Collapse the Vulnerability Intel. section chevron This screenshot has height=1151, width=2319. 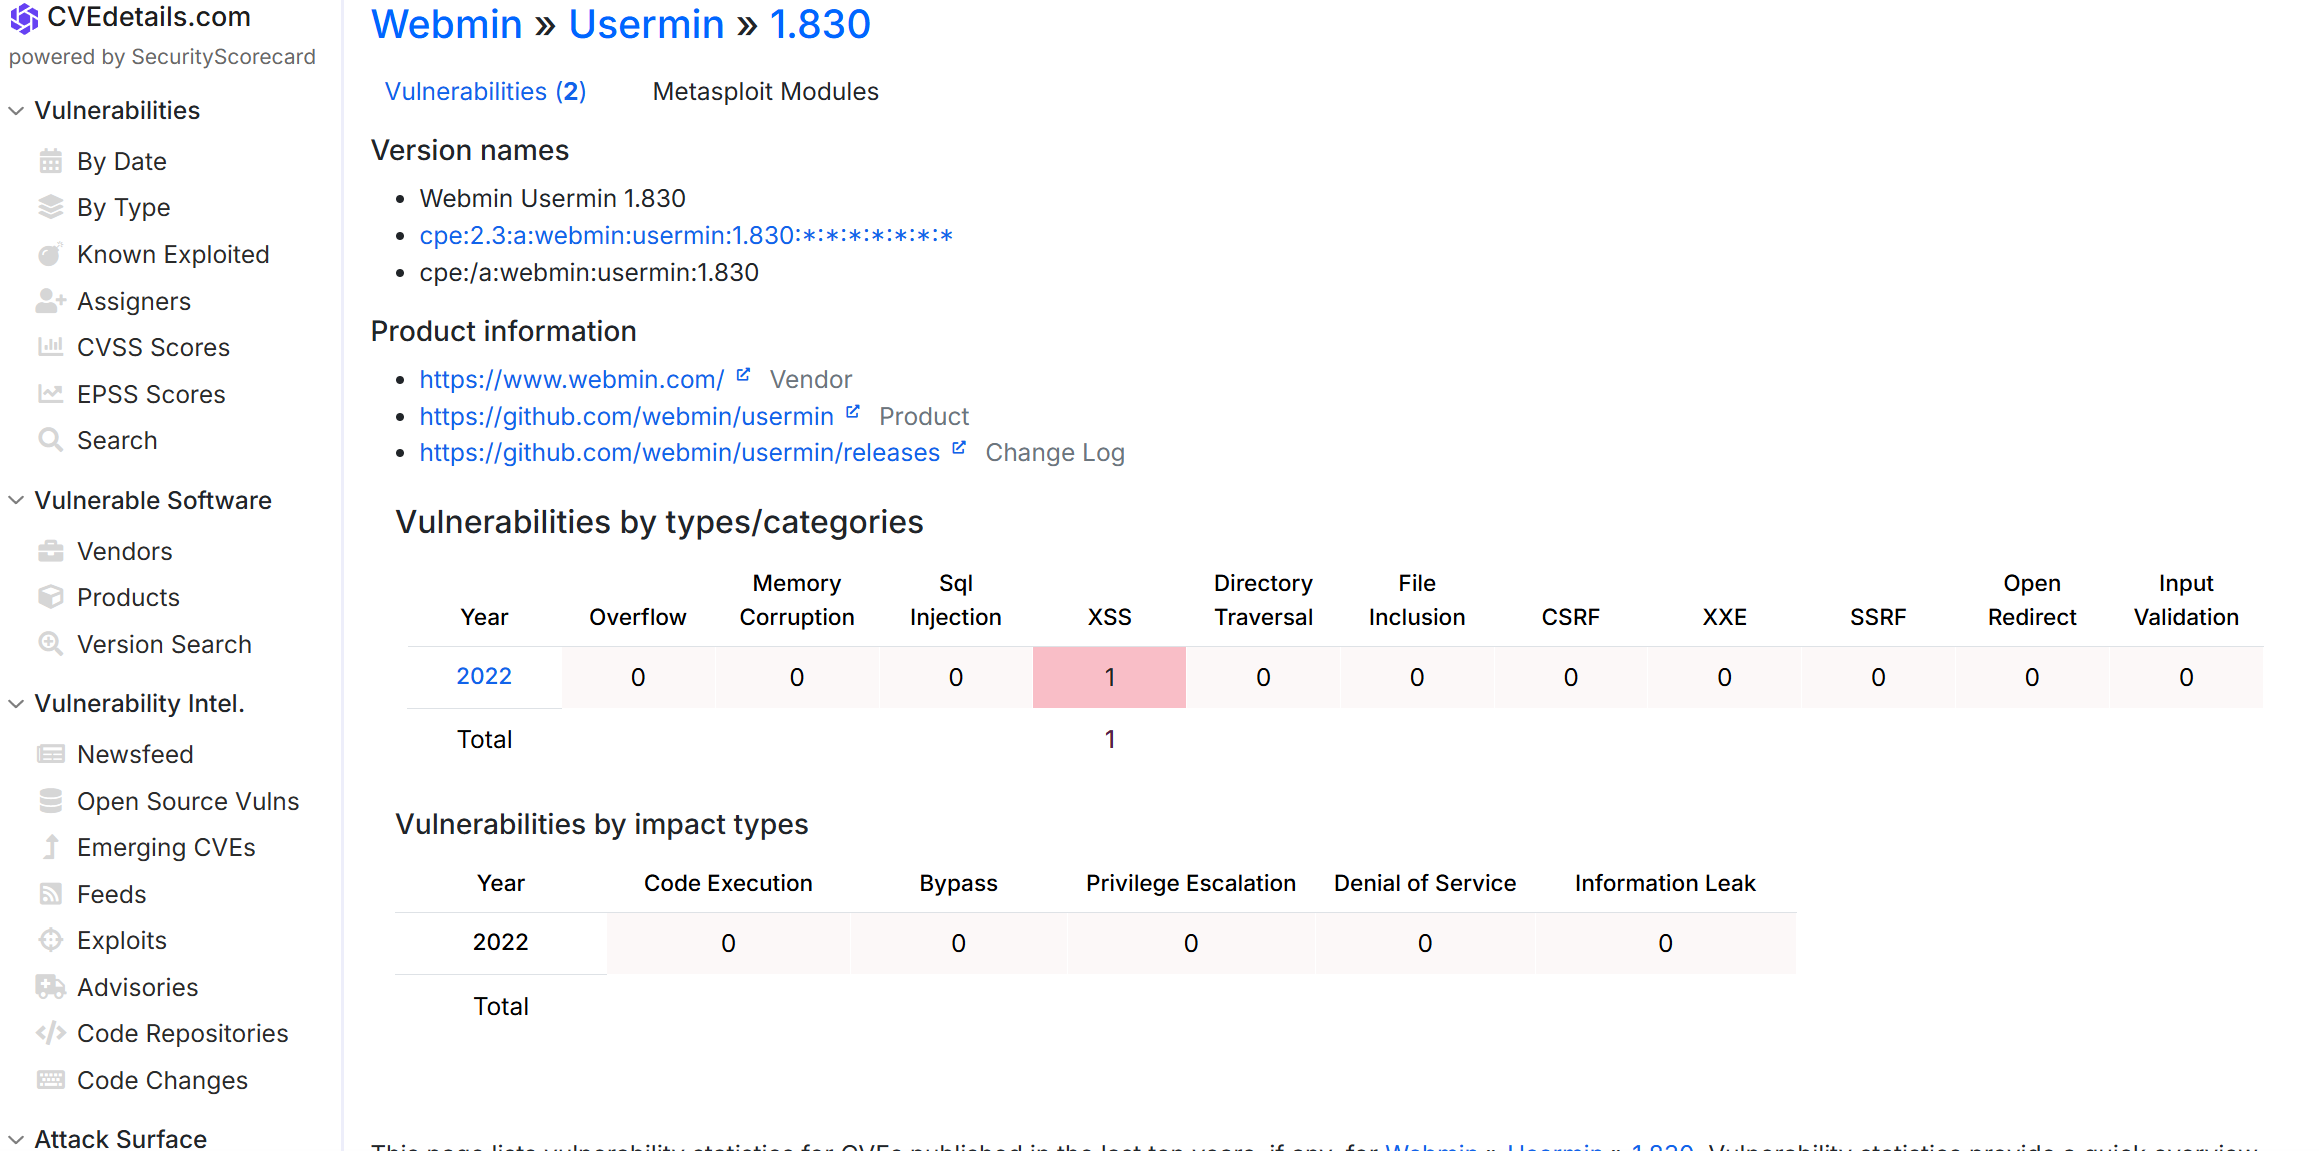click(16, 704)
